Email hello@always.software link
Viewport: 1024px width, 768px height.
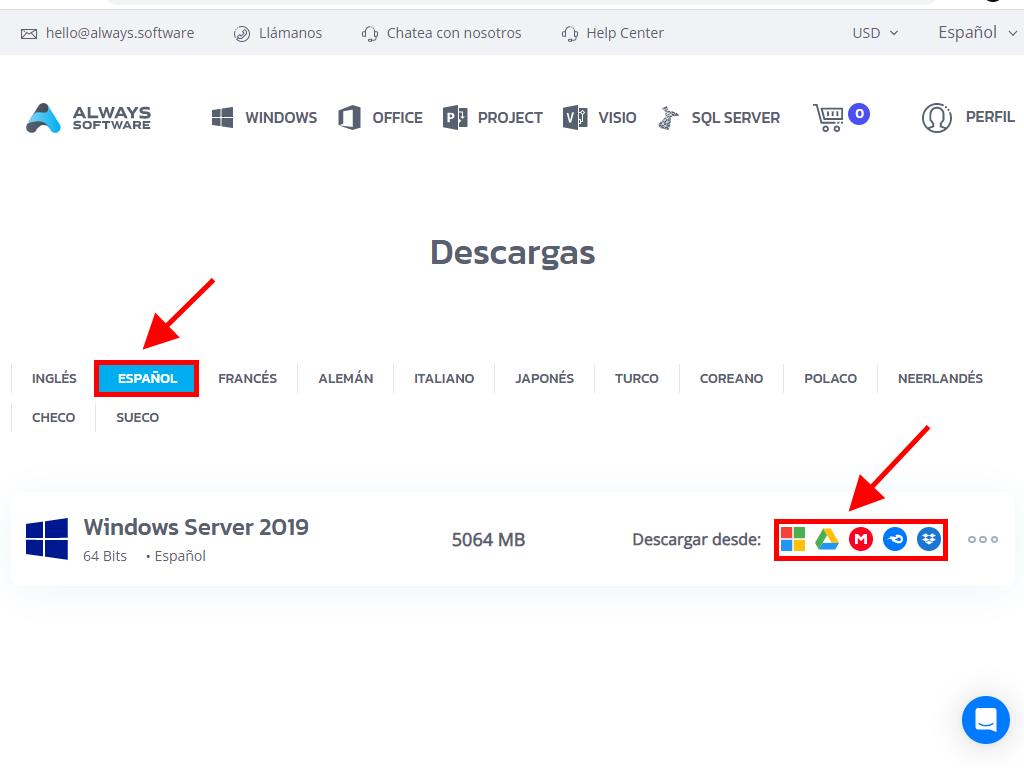point(107,33)
